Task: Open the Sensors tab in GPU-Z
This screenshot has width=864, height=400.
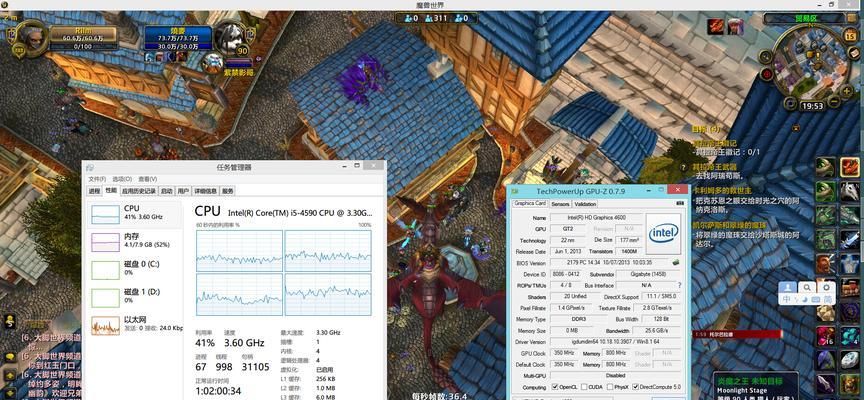Action: coord(560,204)
